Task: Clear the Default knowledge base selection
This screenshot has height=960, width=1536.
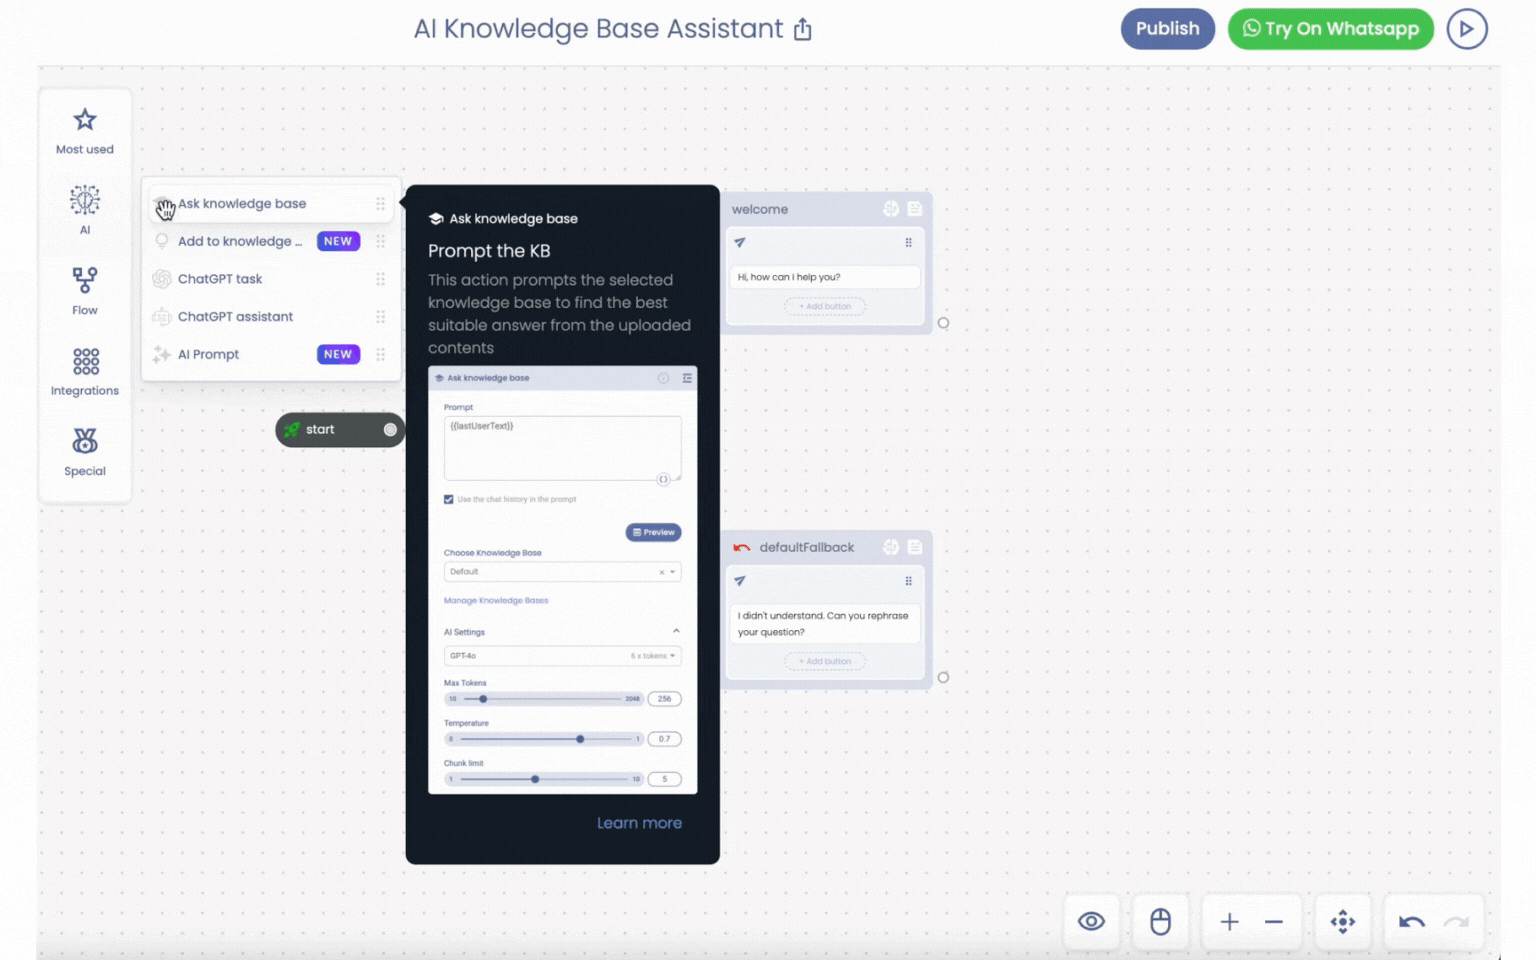Action: (x=661, y=572)
